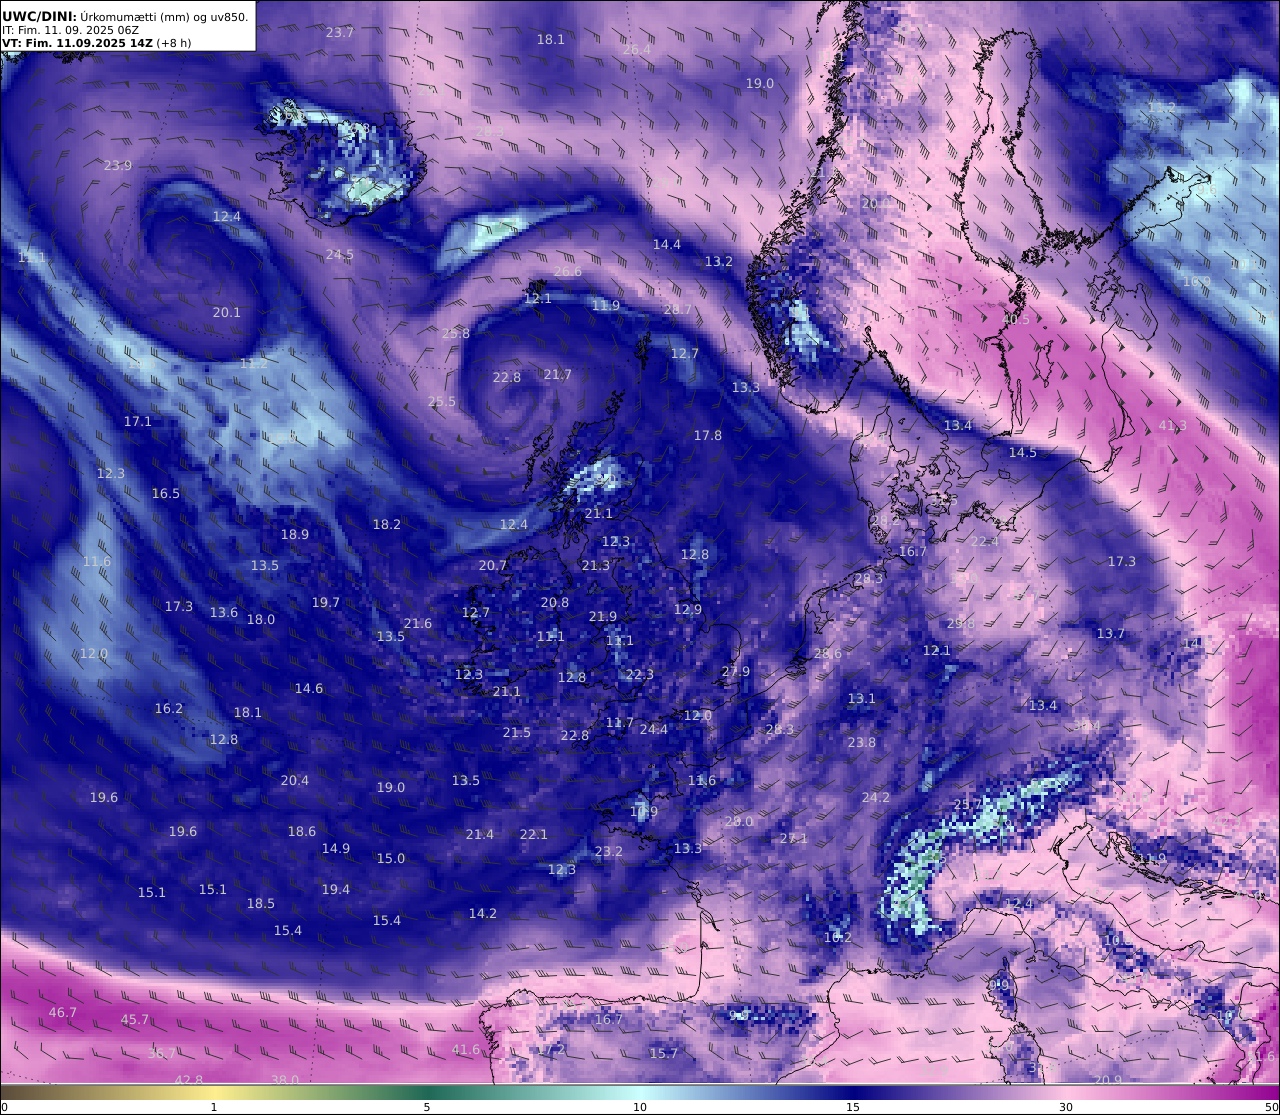1280x1115 pixels.
Task: Click the 46.7 value at lower left
Action: 63,1012
